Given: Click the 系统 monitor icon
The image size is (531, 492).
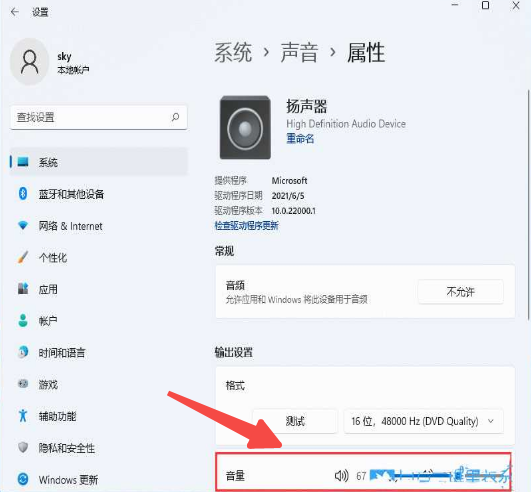Looking at the screenshot, I should (x=23, y=162).
